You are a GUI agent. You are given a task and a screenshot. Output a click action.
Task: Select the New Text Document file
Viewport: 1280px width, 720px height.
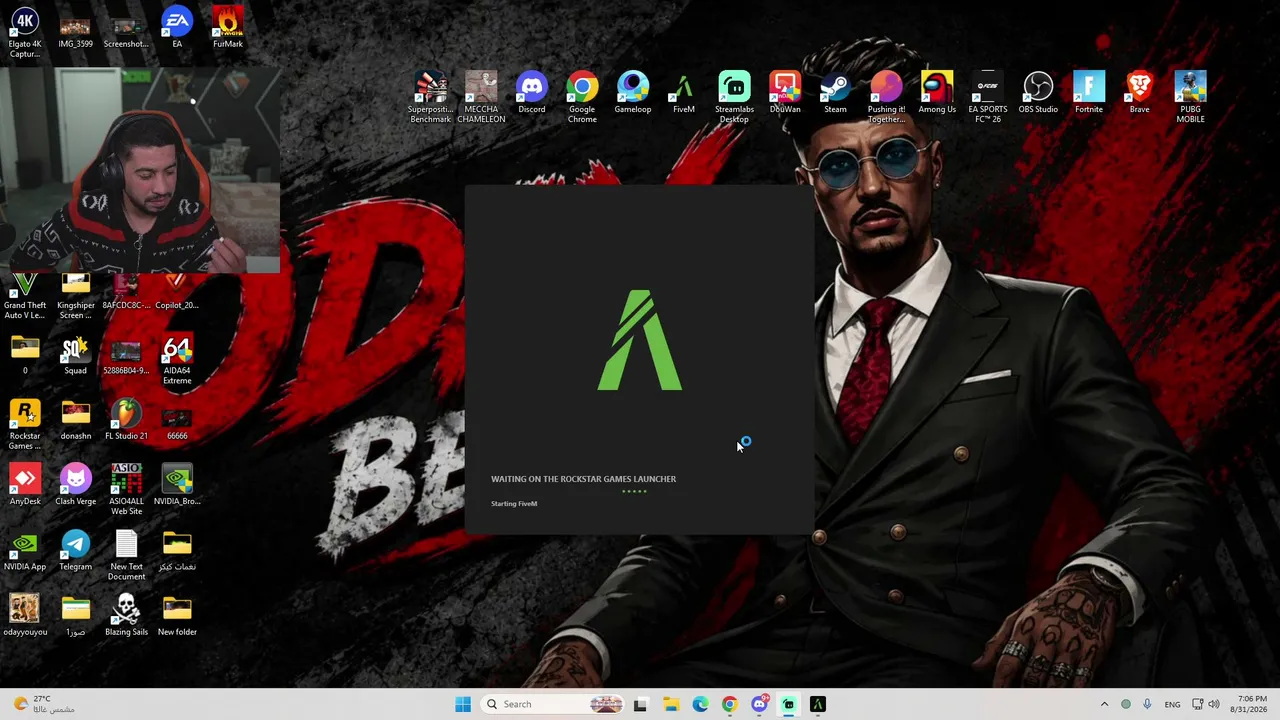coord(126,555)
